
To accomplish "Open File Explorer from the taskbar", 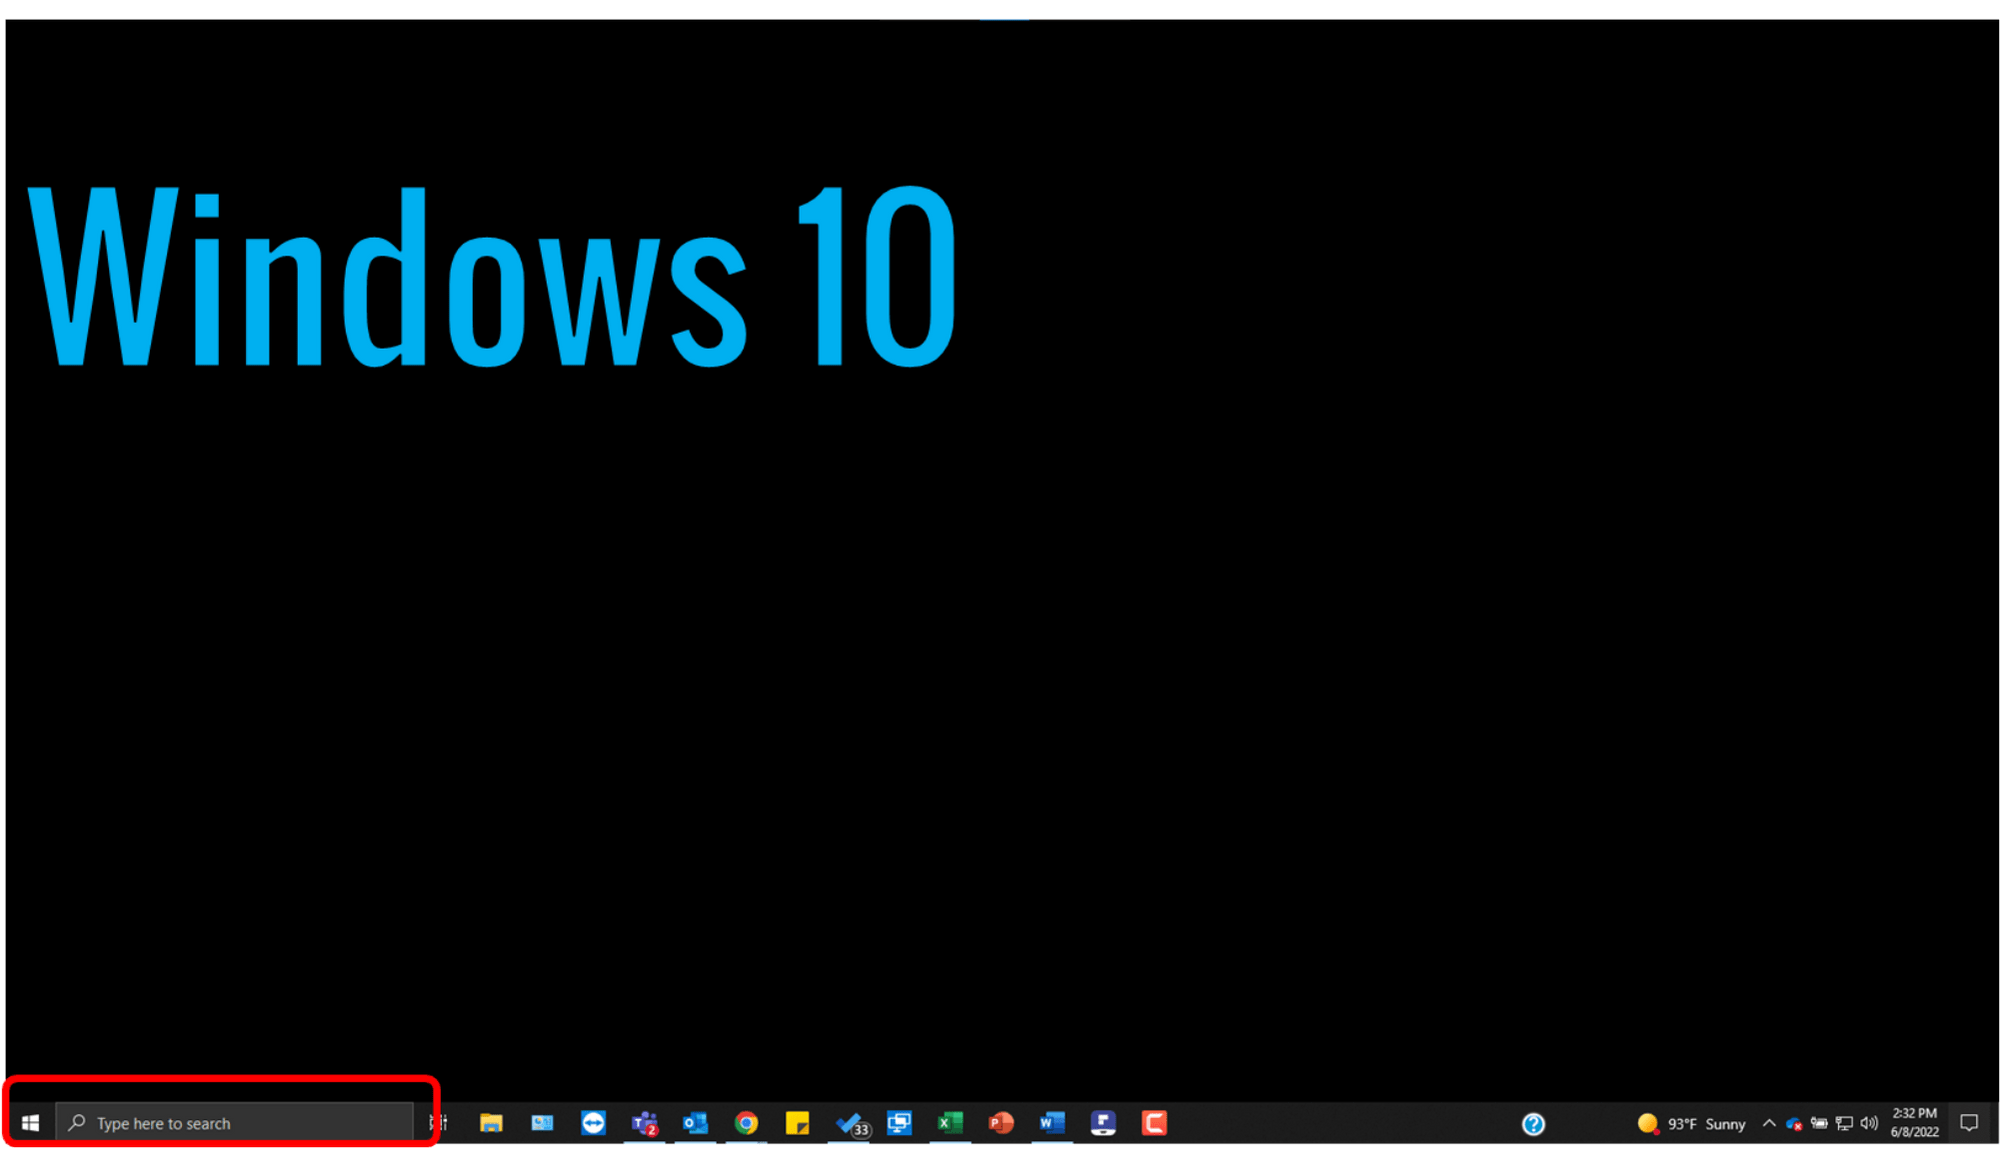I will coord(490,1123).
